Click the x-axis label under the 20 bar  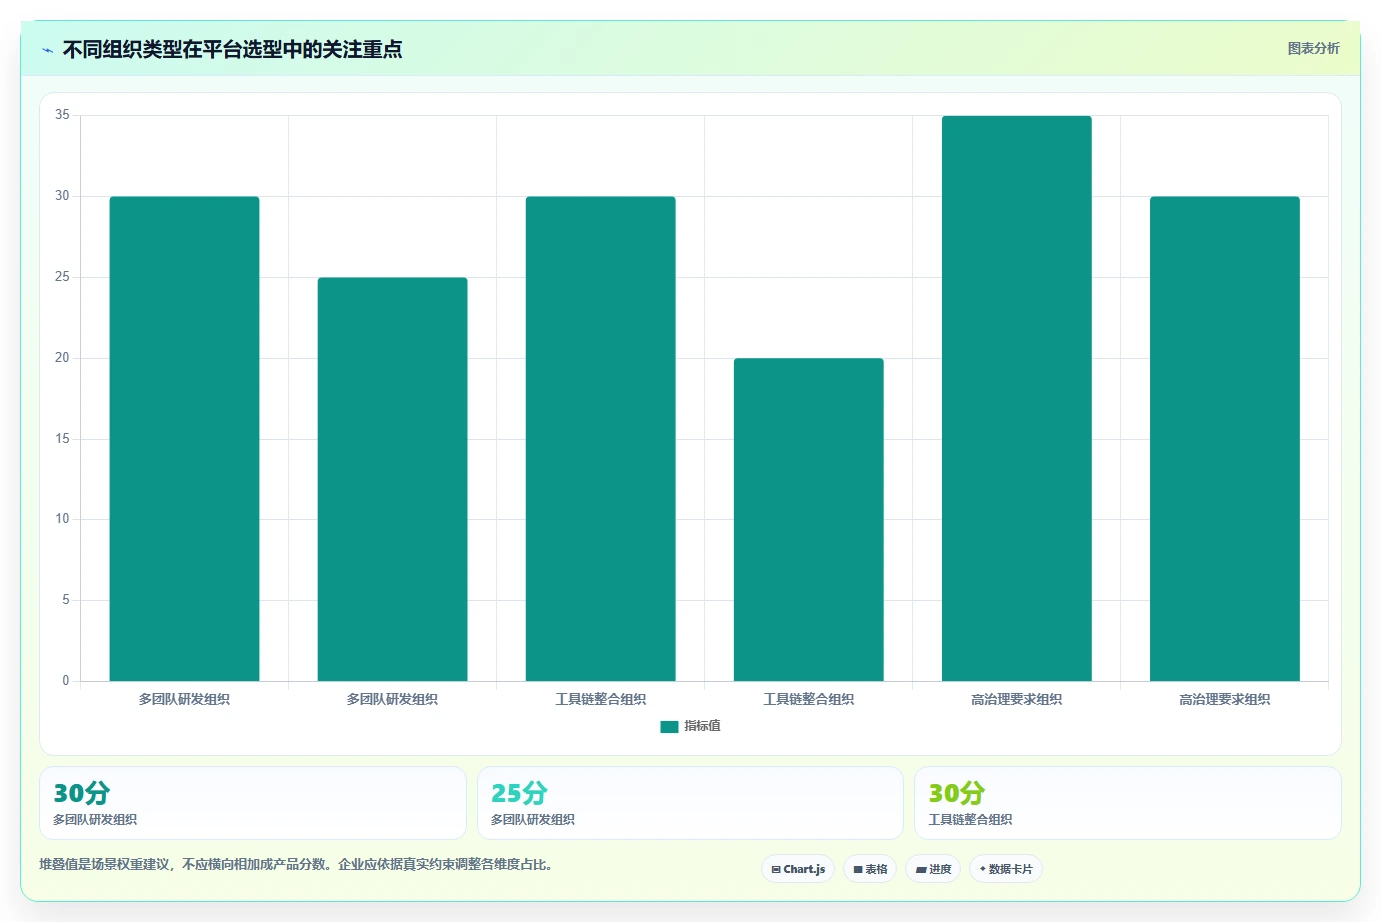coord(809,700)
